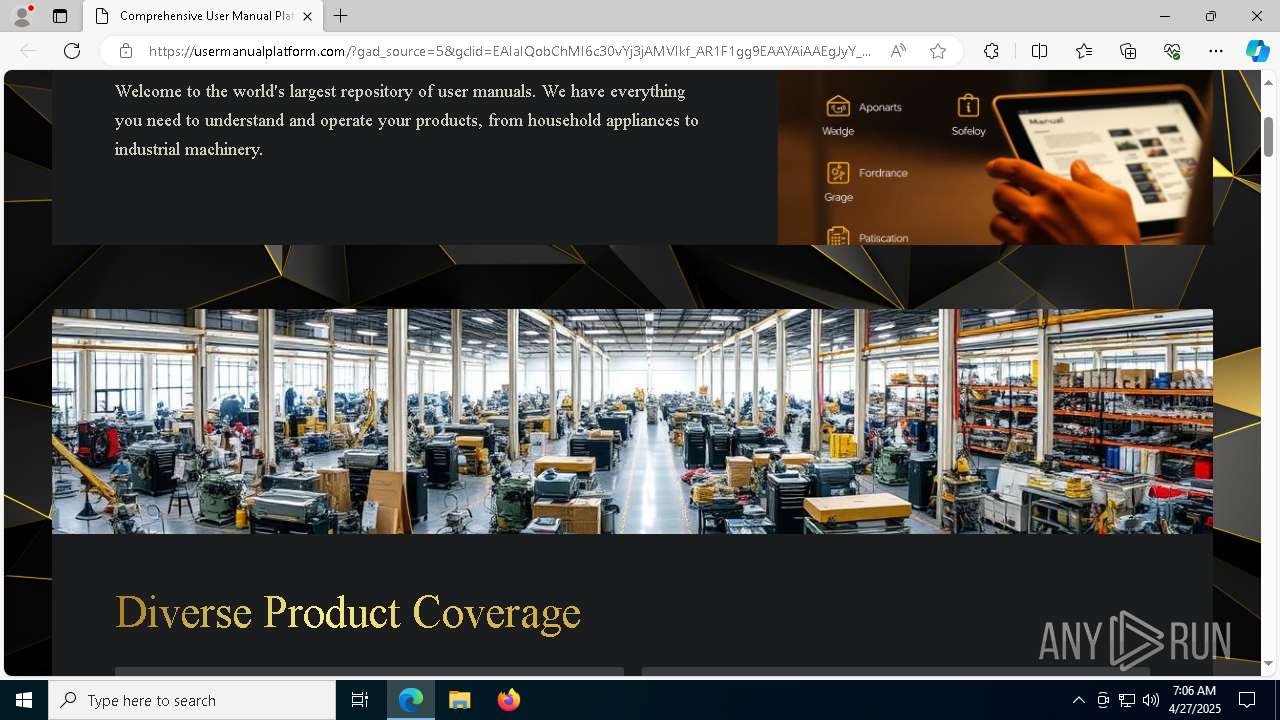This screenshot has width=1280, height=720.
Task: Click the browser back arrow
Action: [x=28, y=51]
